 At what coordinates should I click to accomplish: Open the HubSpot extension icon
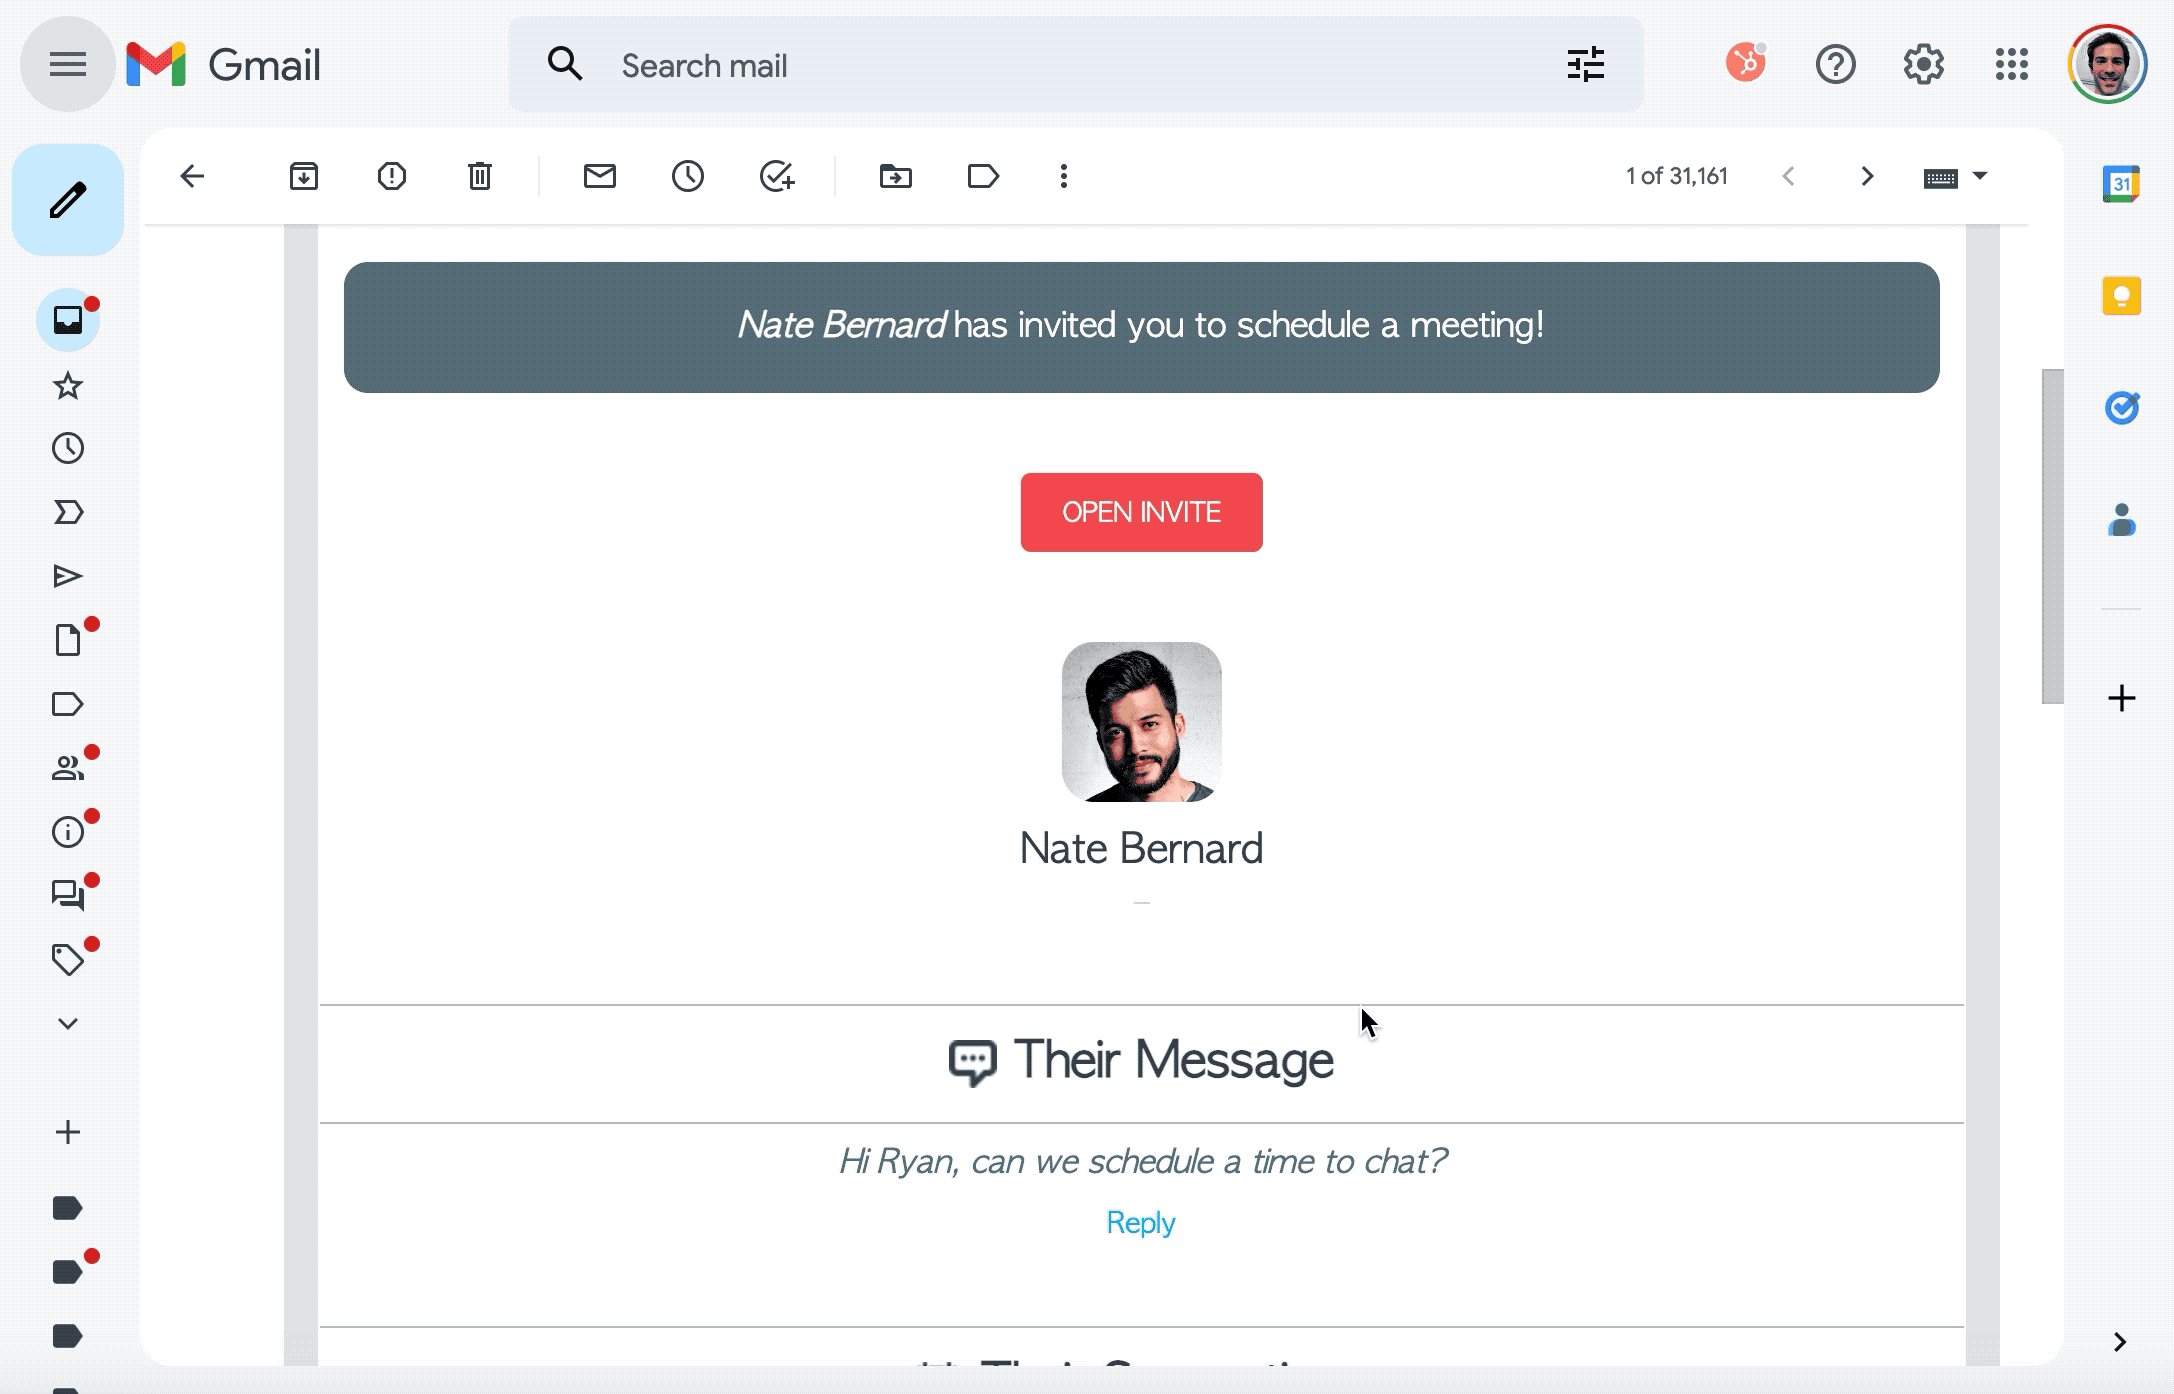click(1746, 64)
